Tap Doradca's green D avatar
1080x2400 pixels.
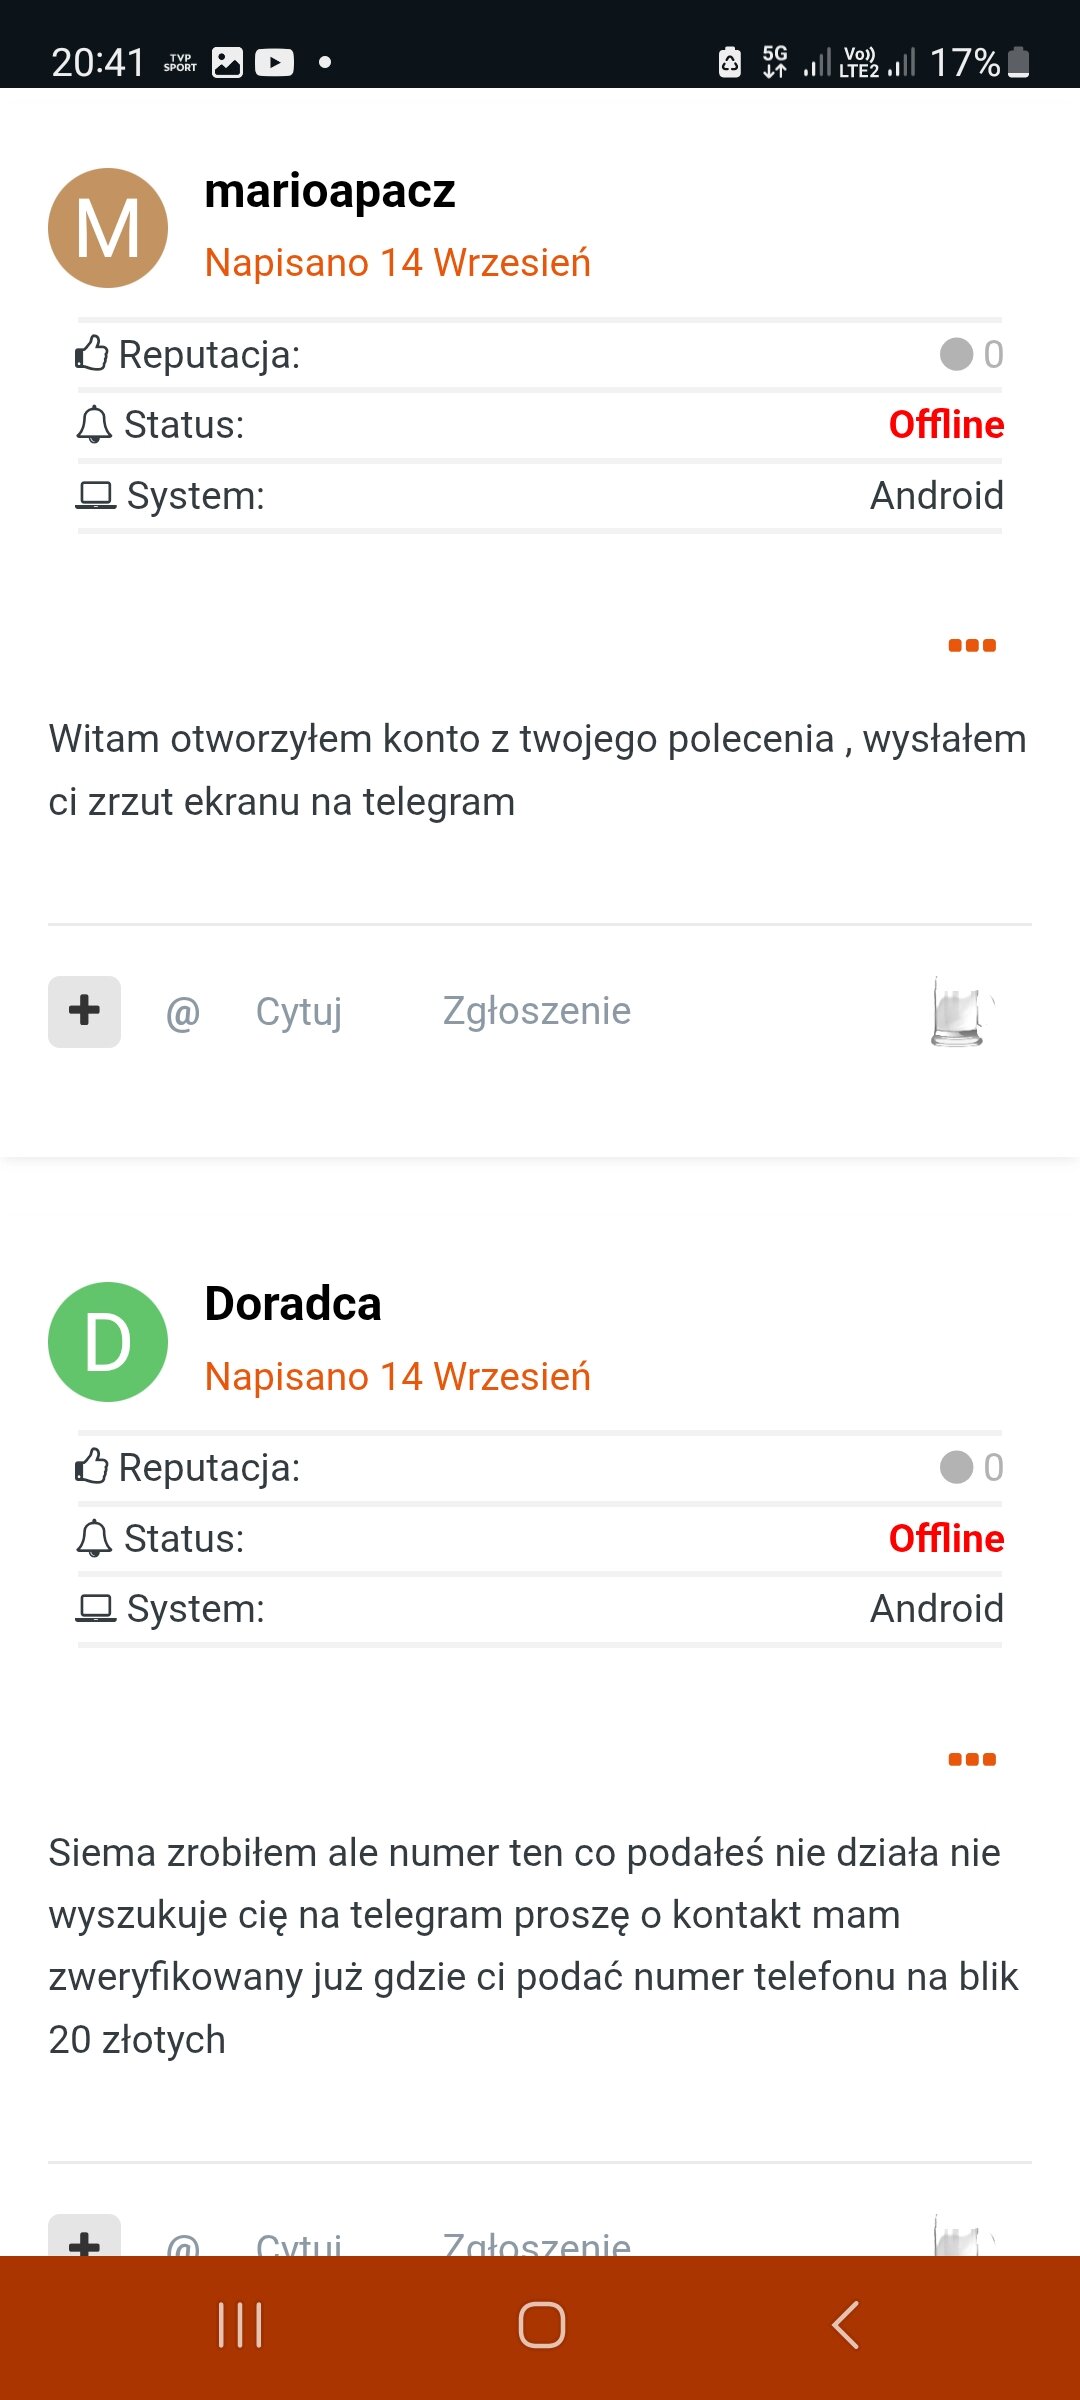[x=108, y=1342]
